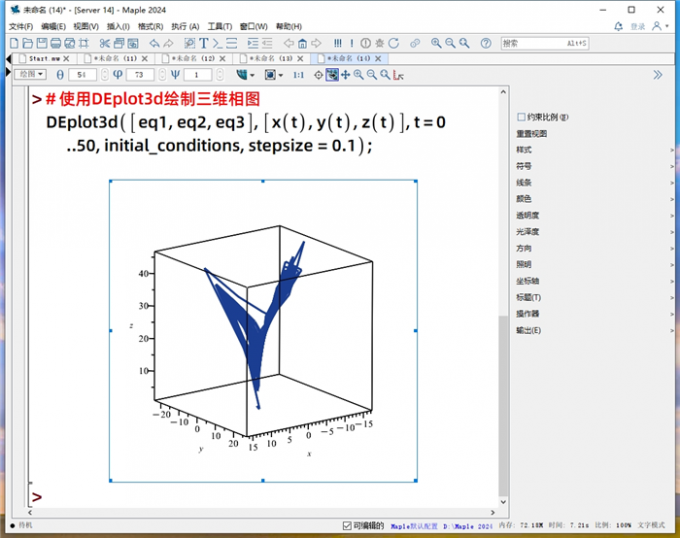
Task: Click the 1:1 scale plot button
Action: point(298,75)
